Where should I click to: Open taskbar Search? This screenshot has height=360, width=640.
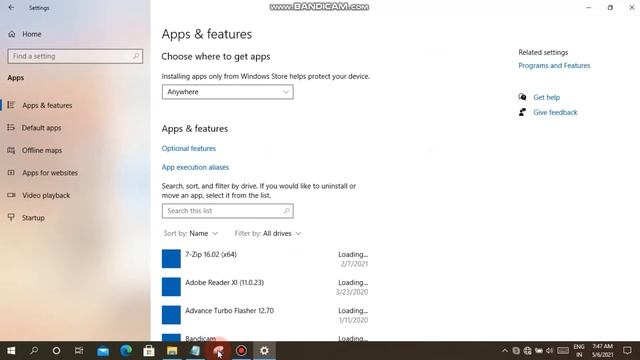34,351
